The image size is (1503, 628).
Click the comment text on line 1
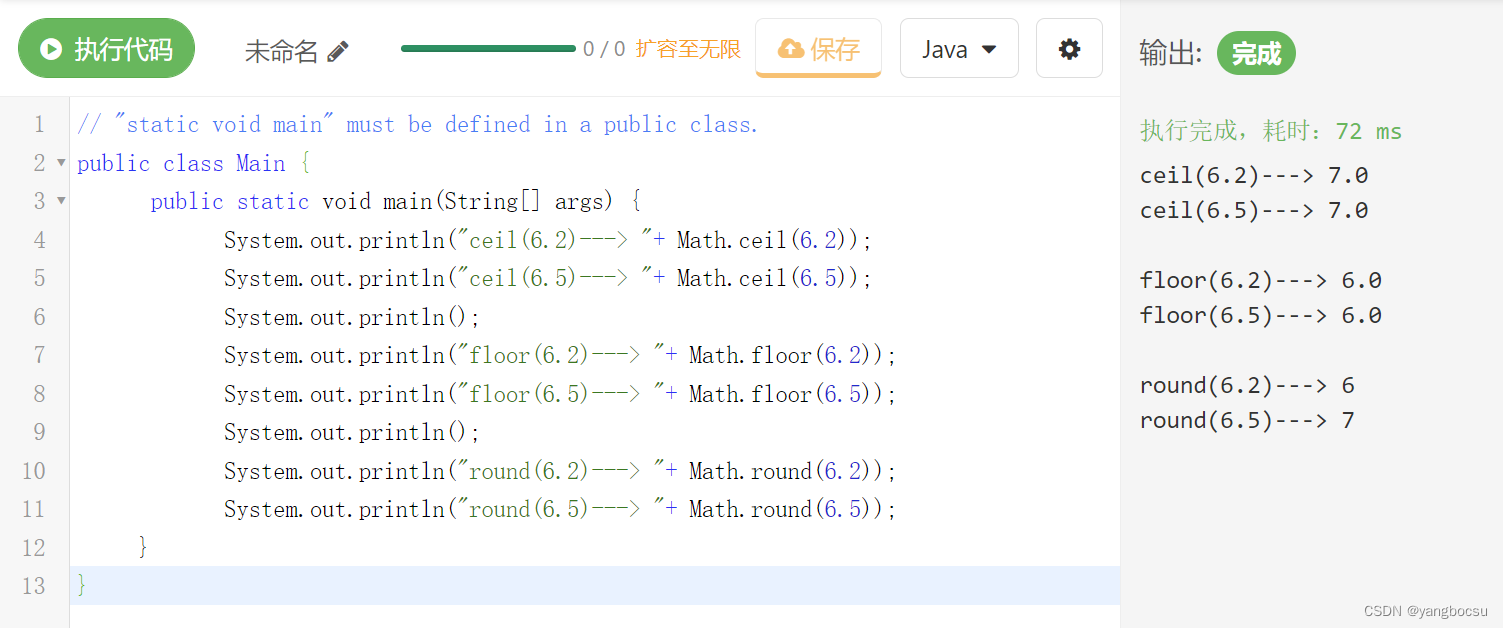click(418, 125)
